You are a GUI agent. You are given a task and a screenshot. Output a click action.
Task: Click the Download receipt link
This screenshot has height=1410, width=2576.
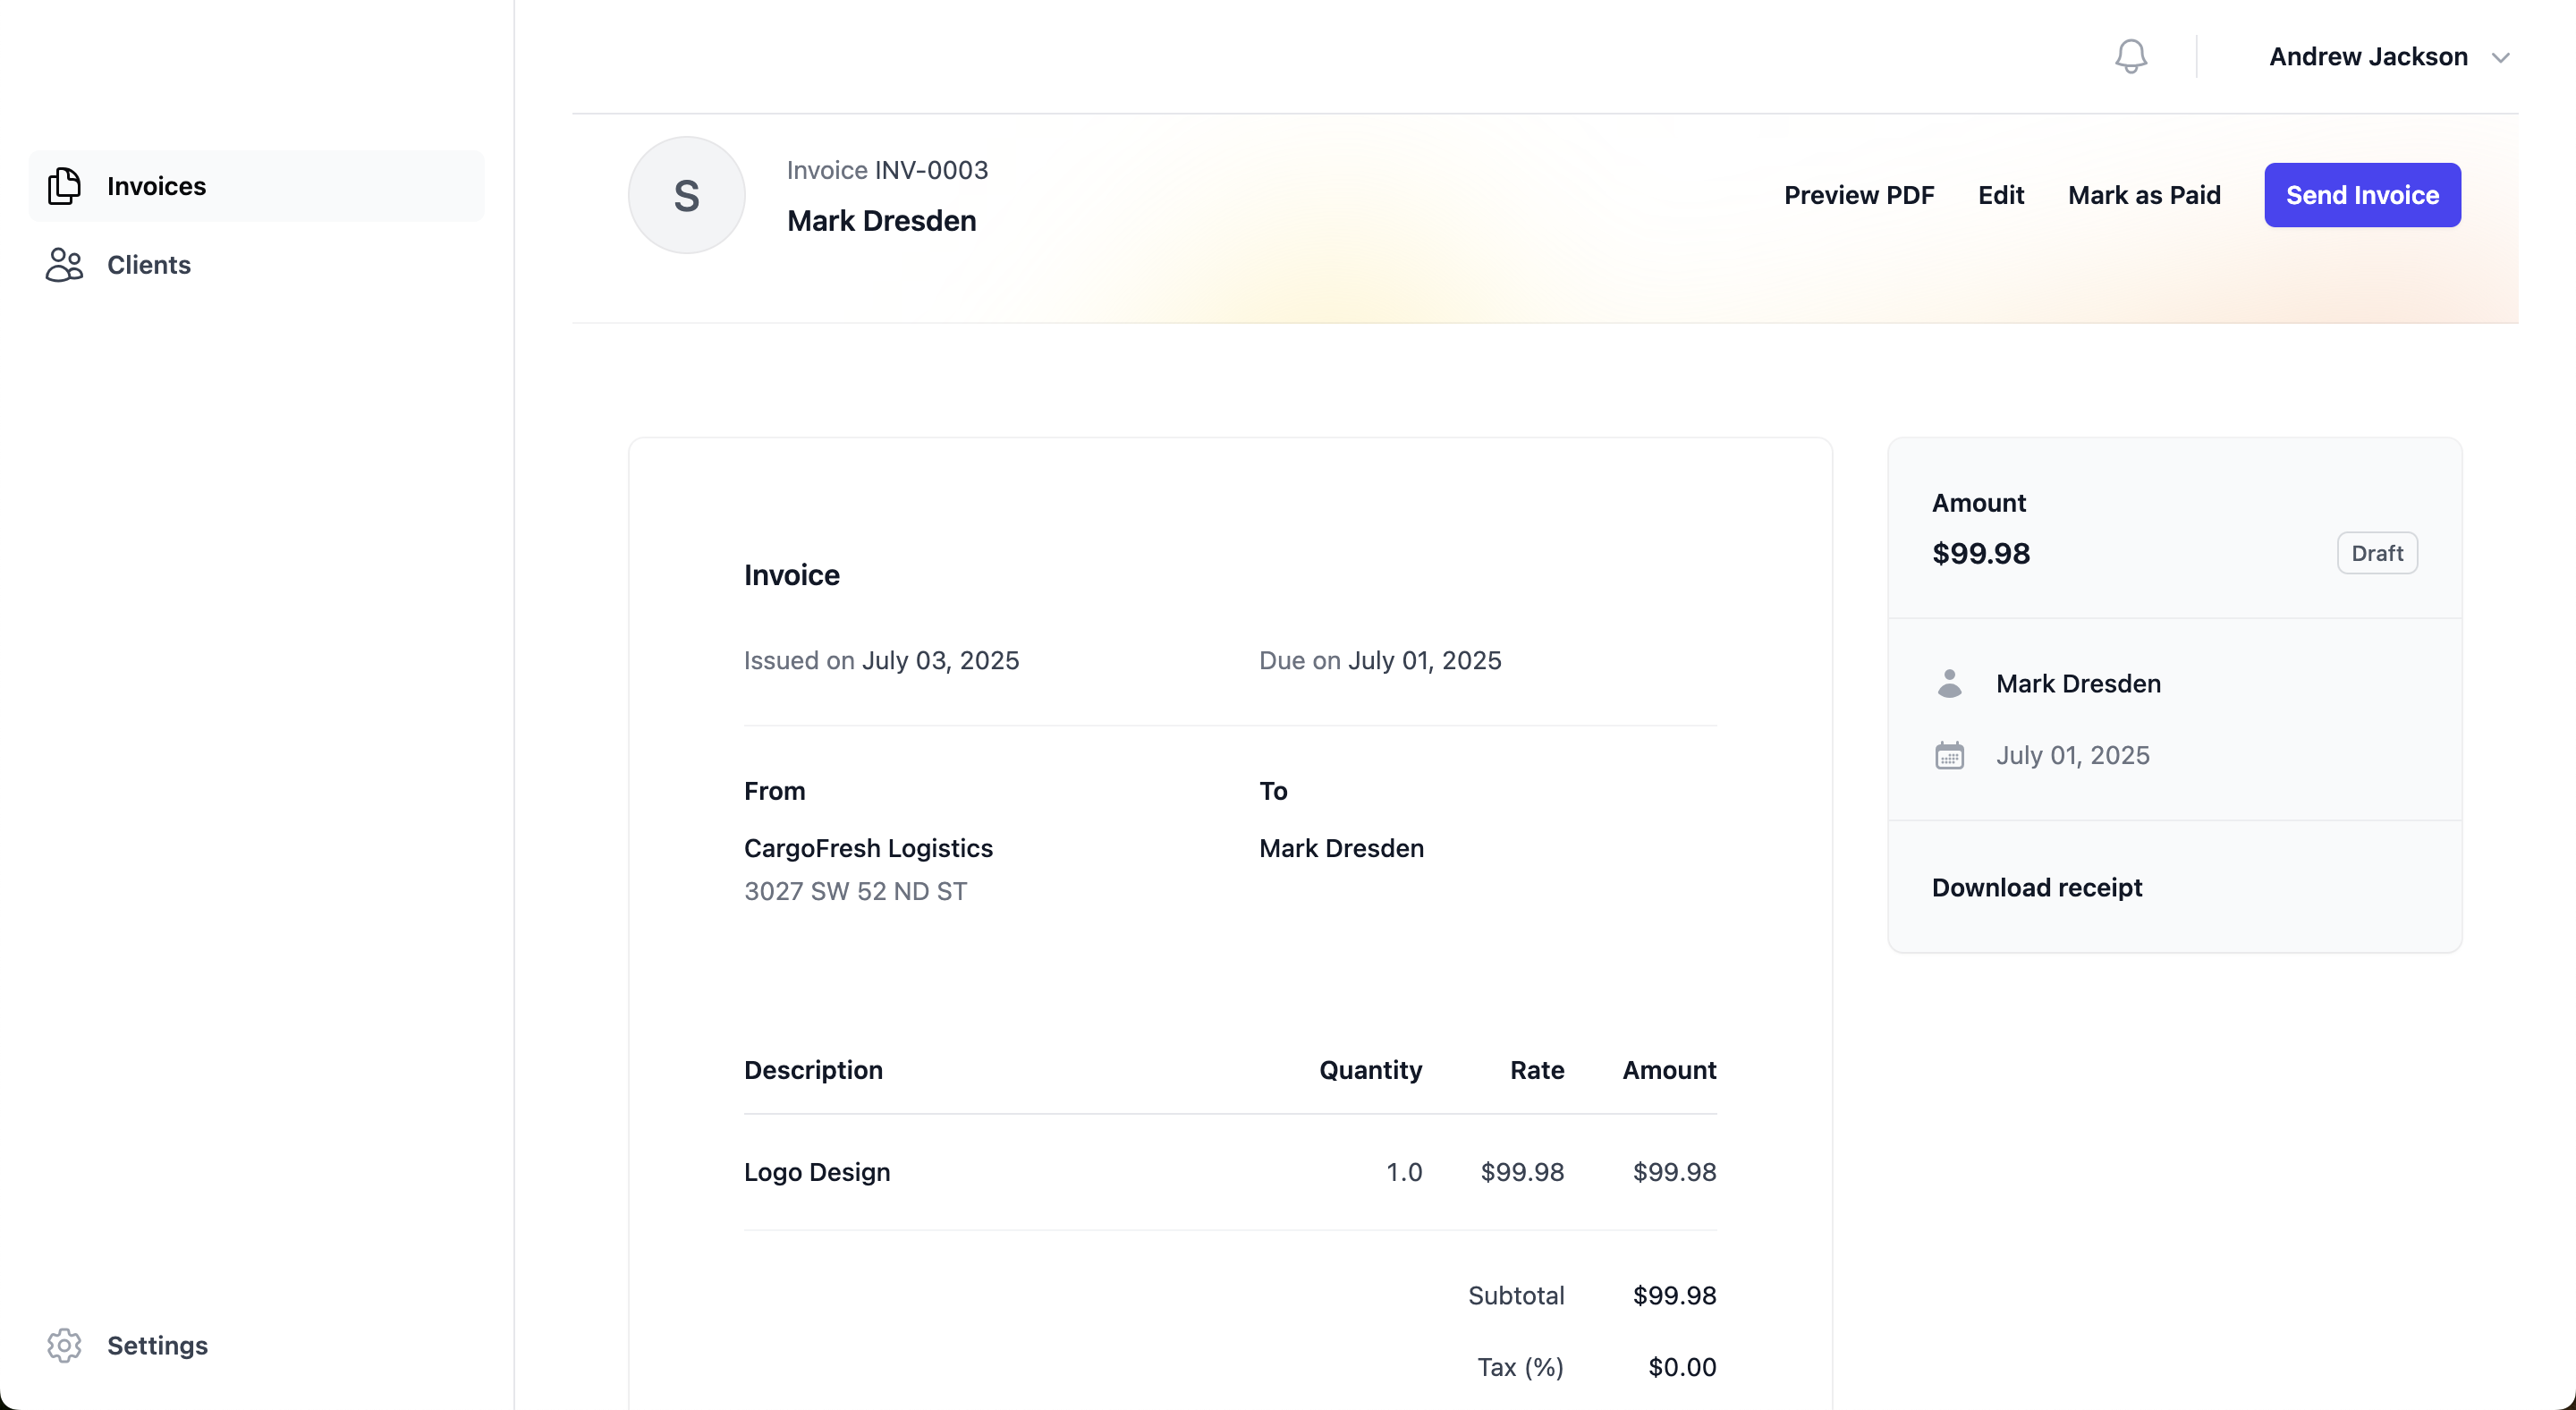(x=2036, y=887)
